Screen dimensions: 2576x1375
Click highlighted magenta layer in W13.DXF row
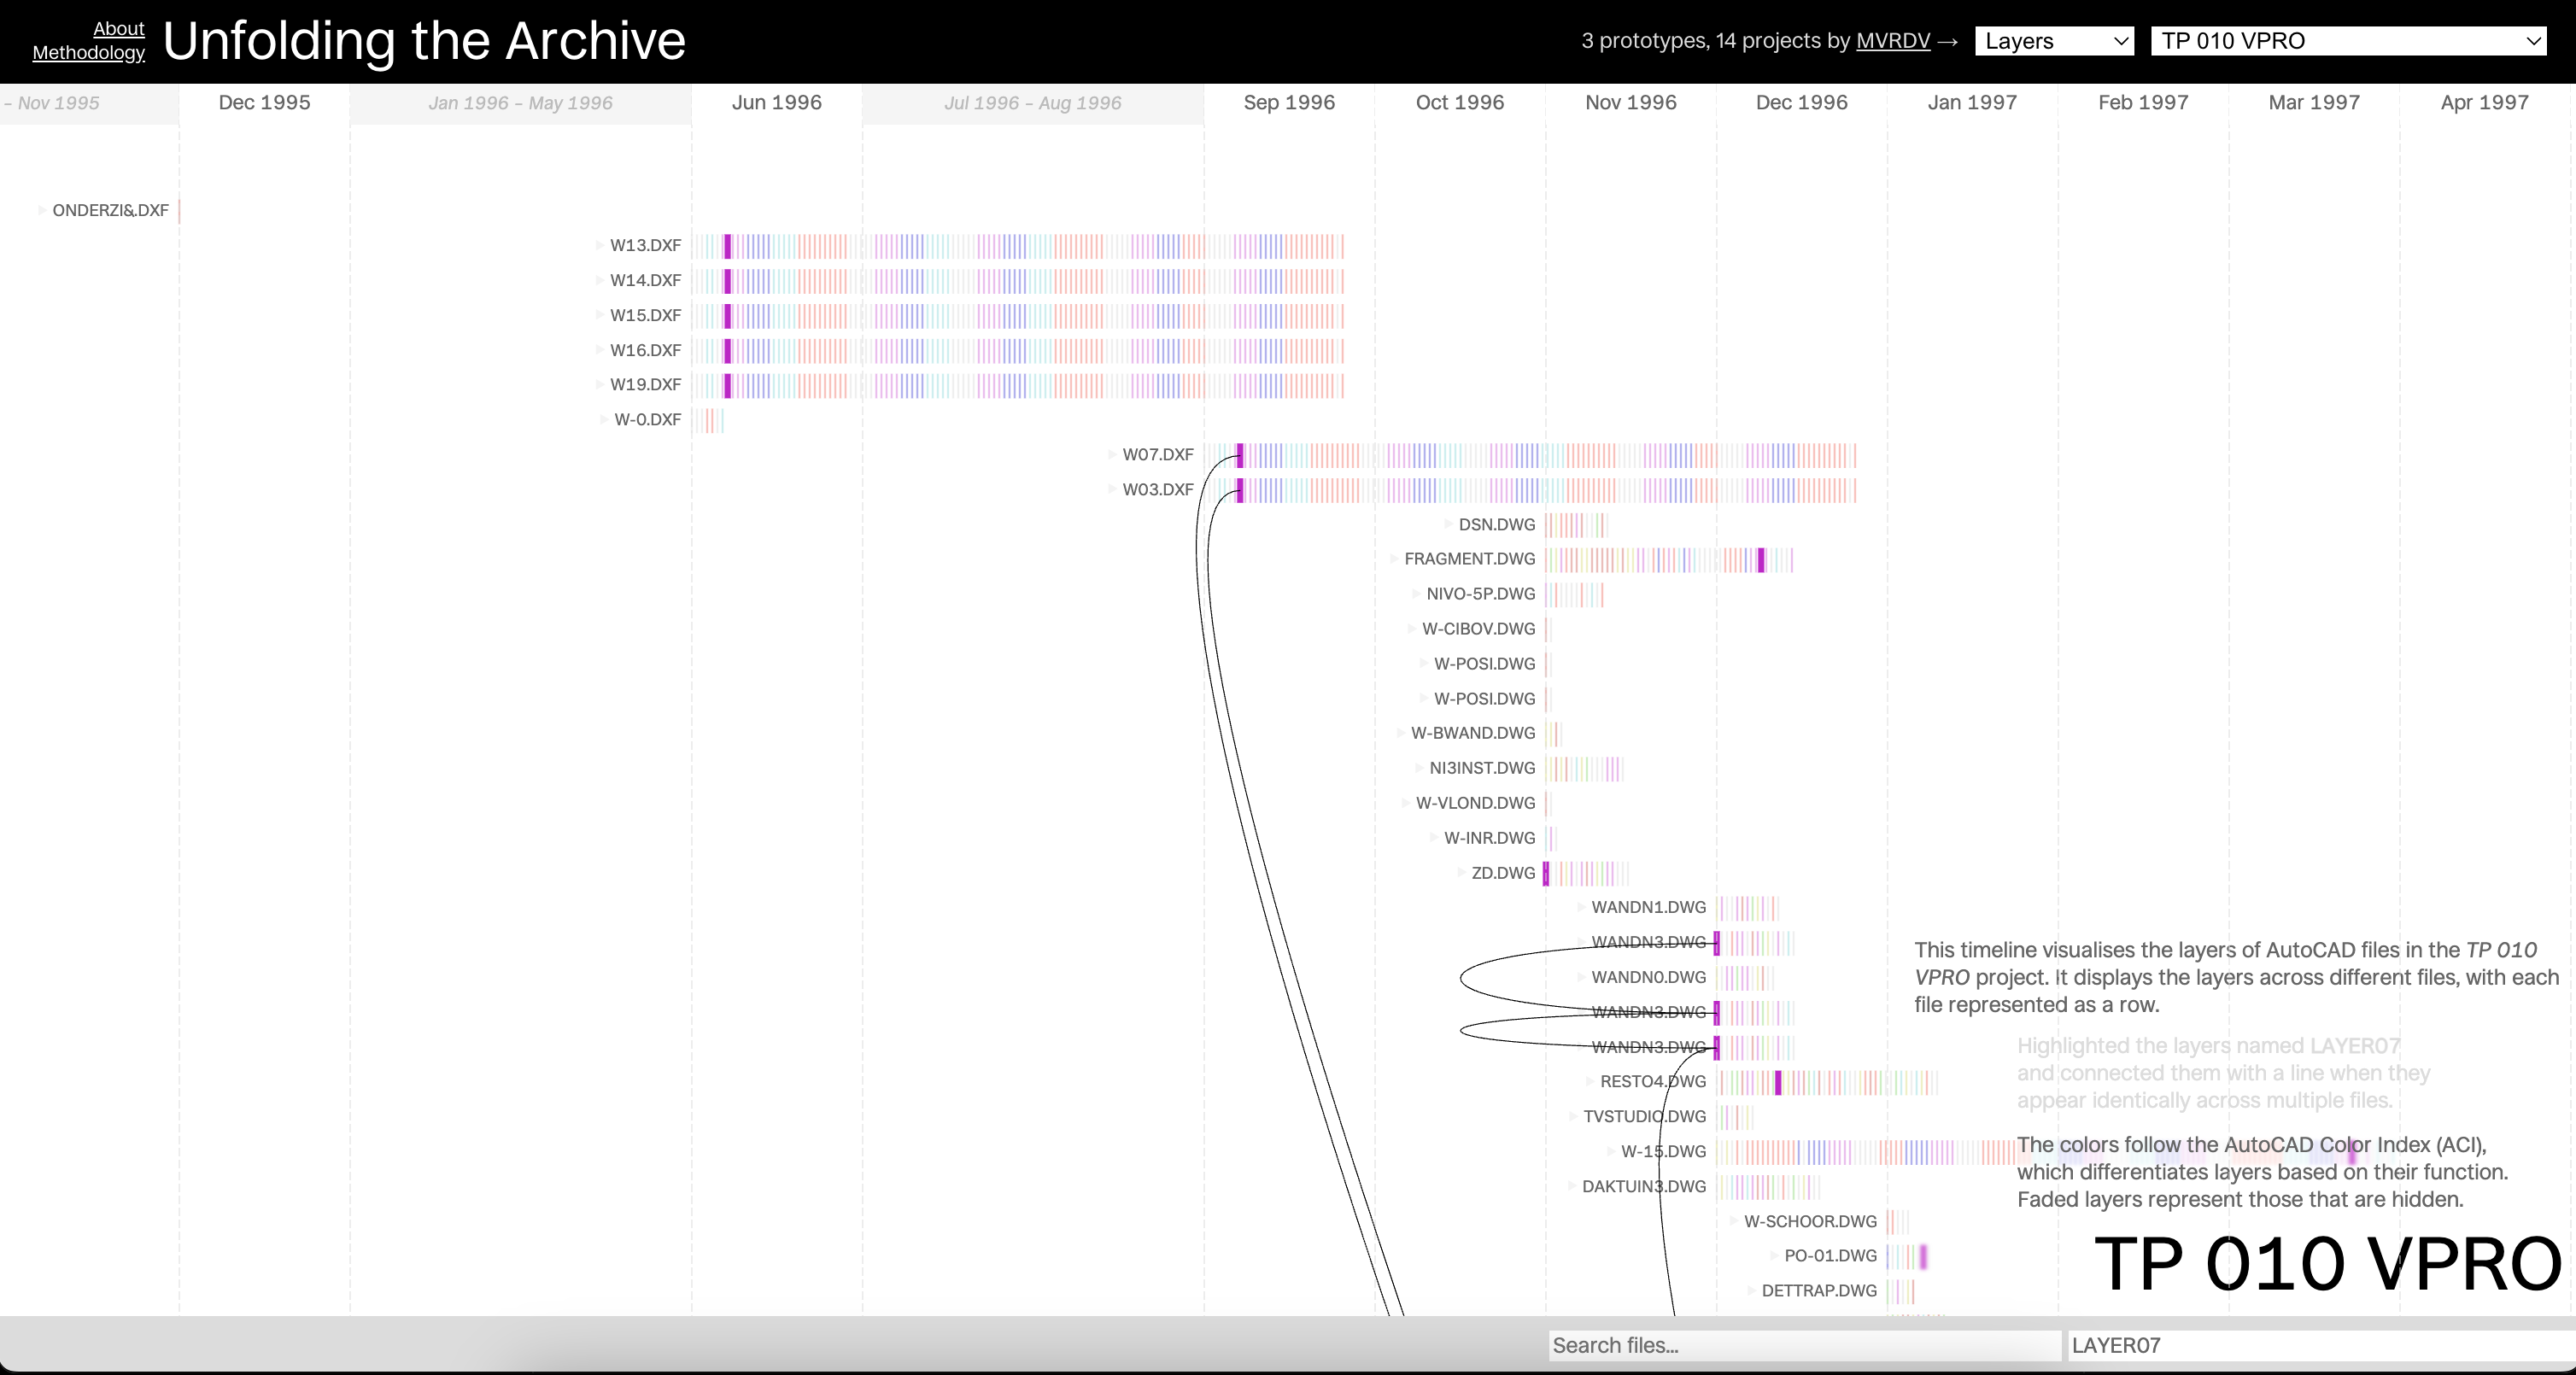pos(728,246)
